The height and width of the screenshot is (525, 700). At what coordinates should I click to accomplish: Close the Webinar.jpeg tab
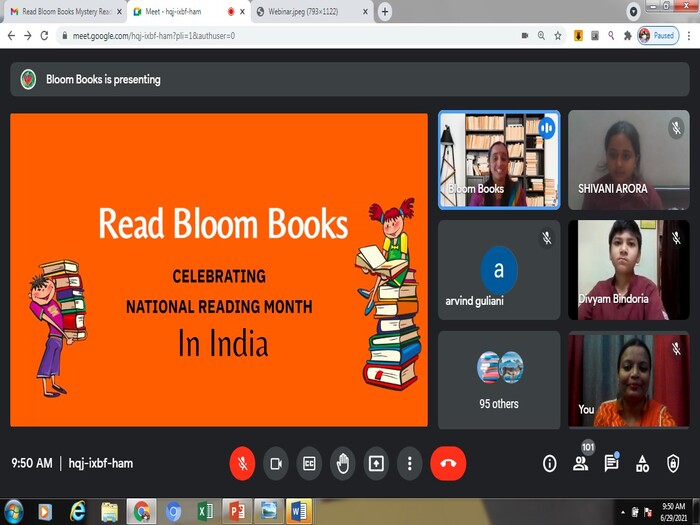(365, 12)
